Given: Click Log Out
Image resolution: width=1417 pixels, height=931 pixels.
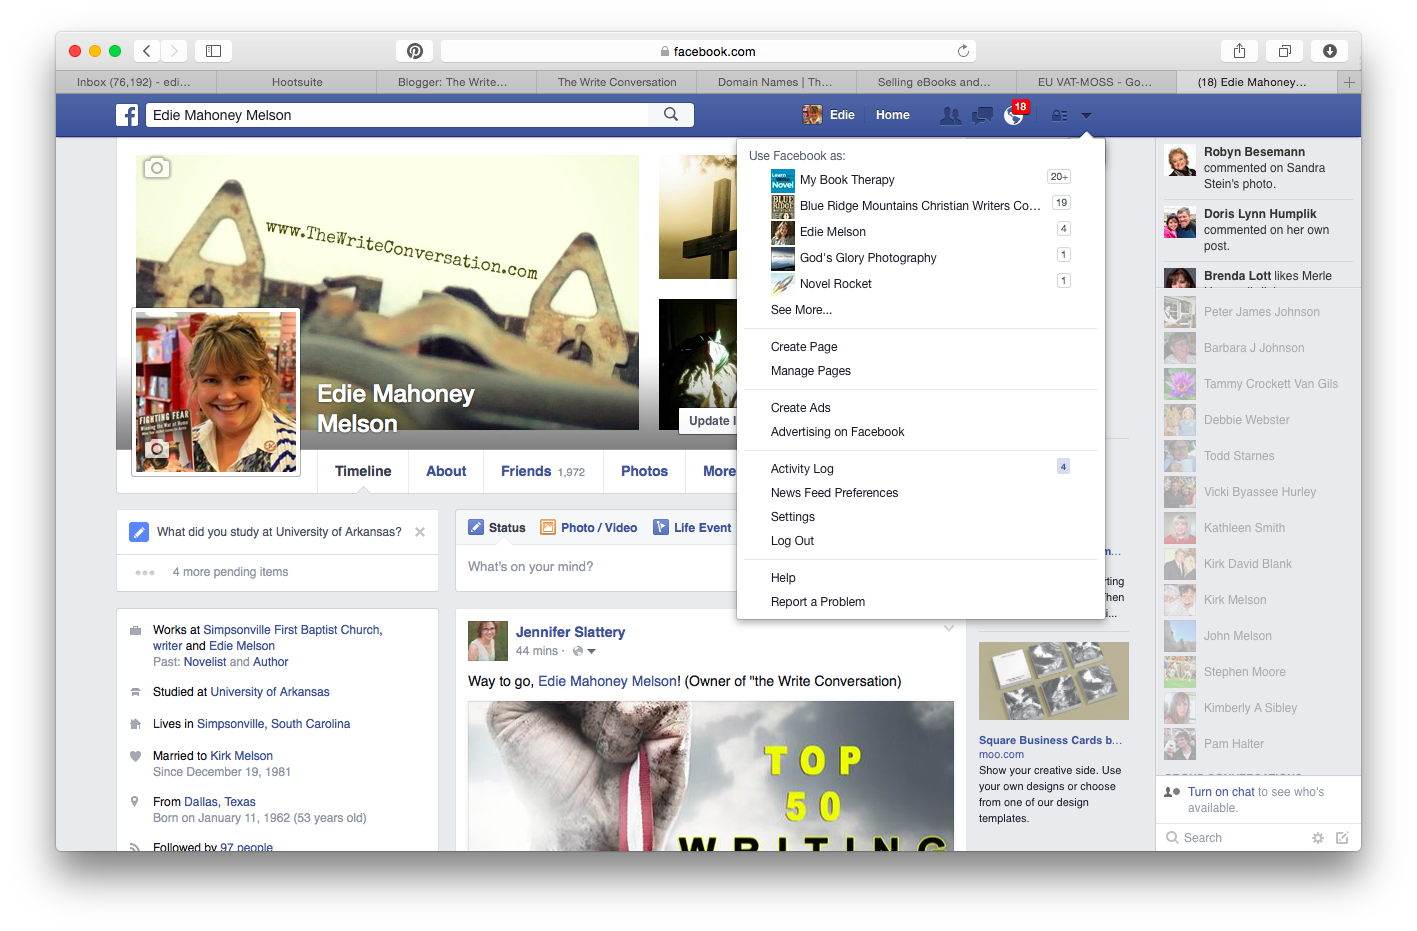Looking at the screenshot, I should (793, 541).
